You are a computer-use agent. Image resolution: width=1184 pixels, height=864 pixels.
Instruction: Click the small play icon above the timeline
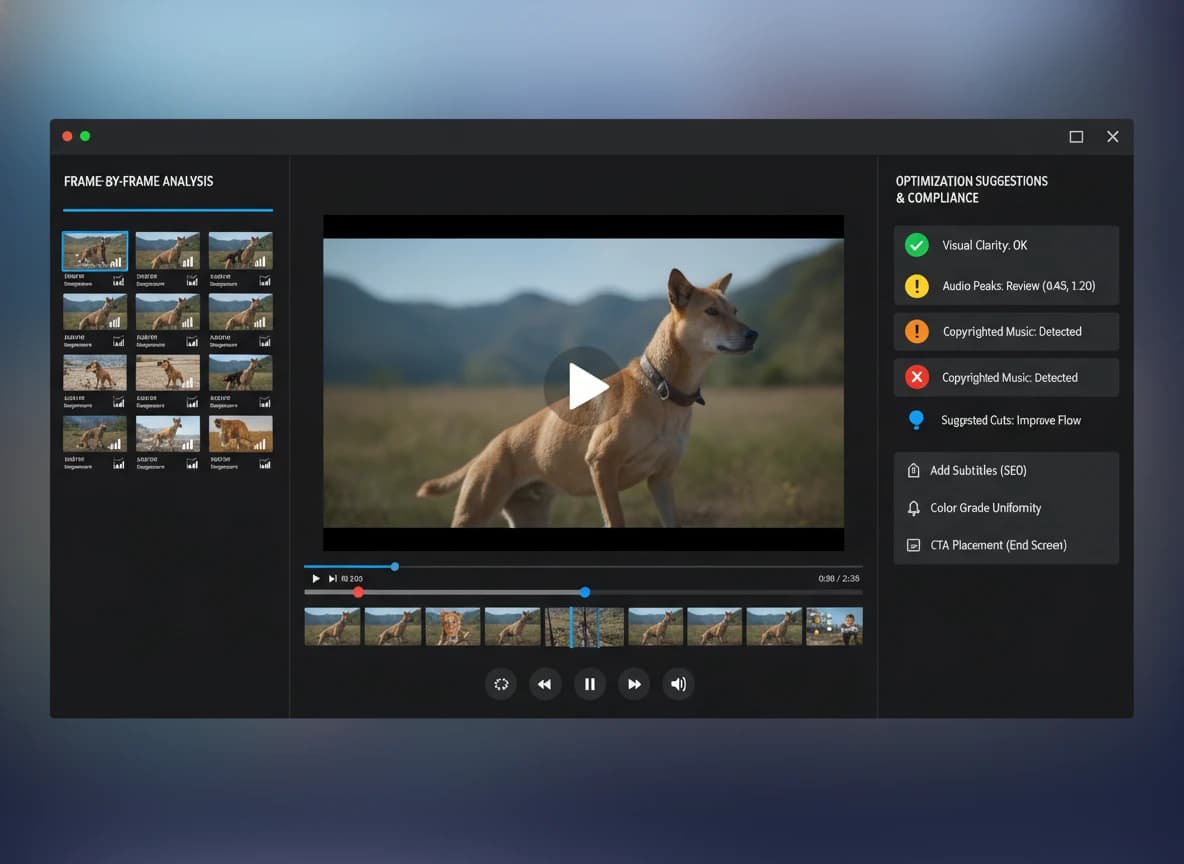coord(316,578)
